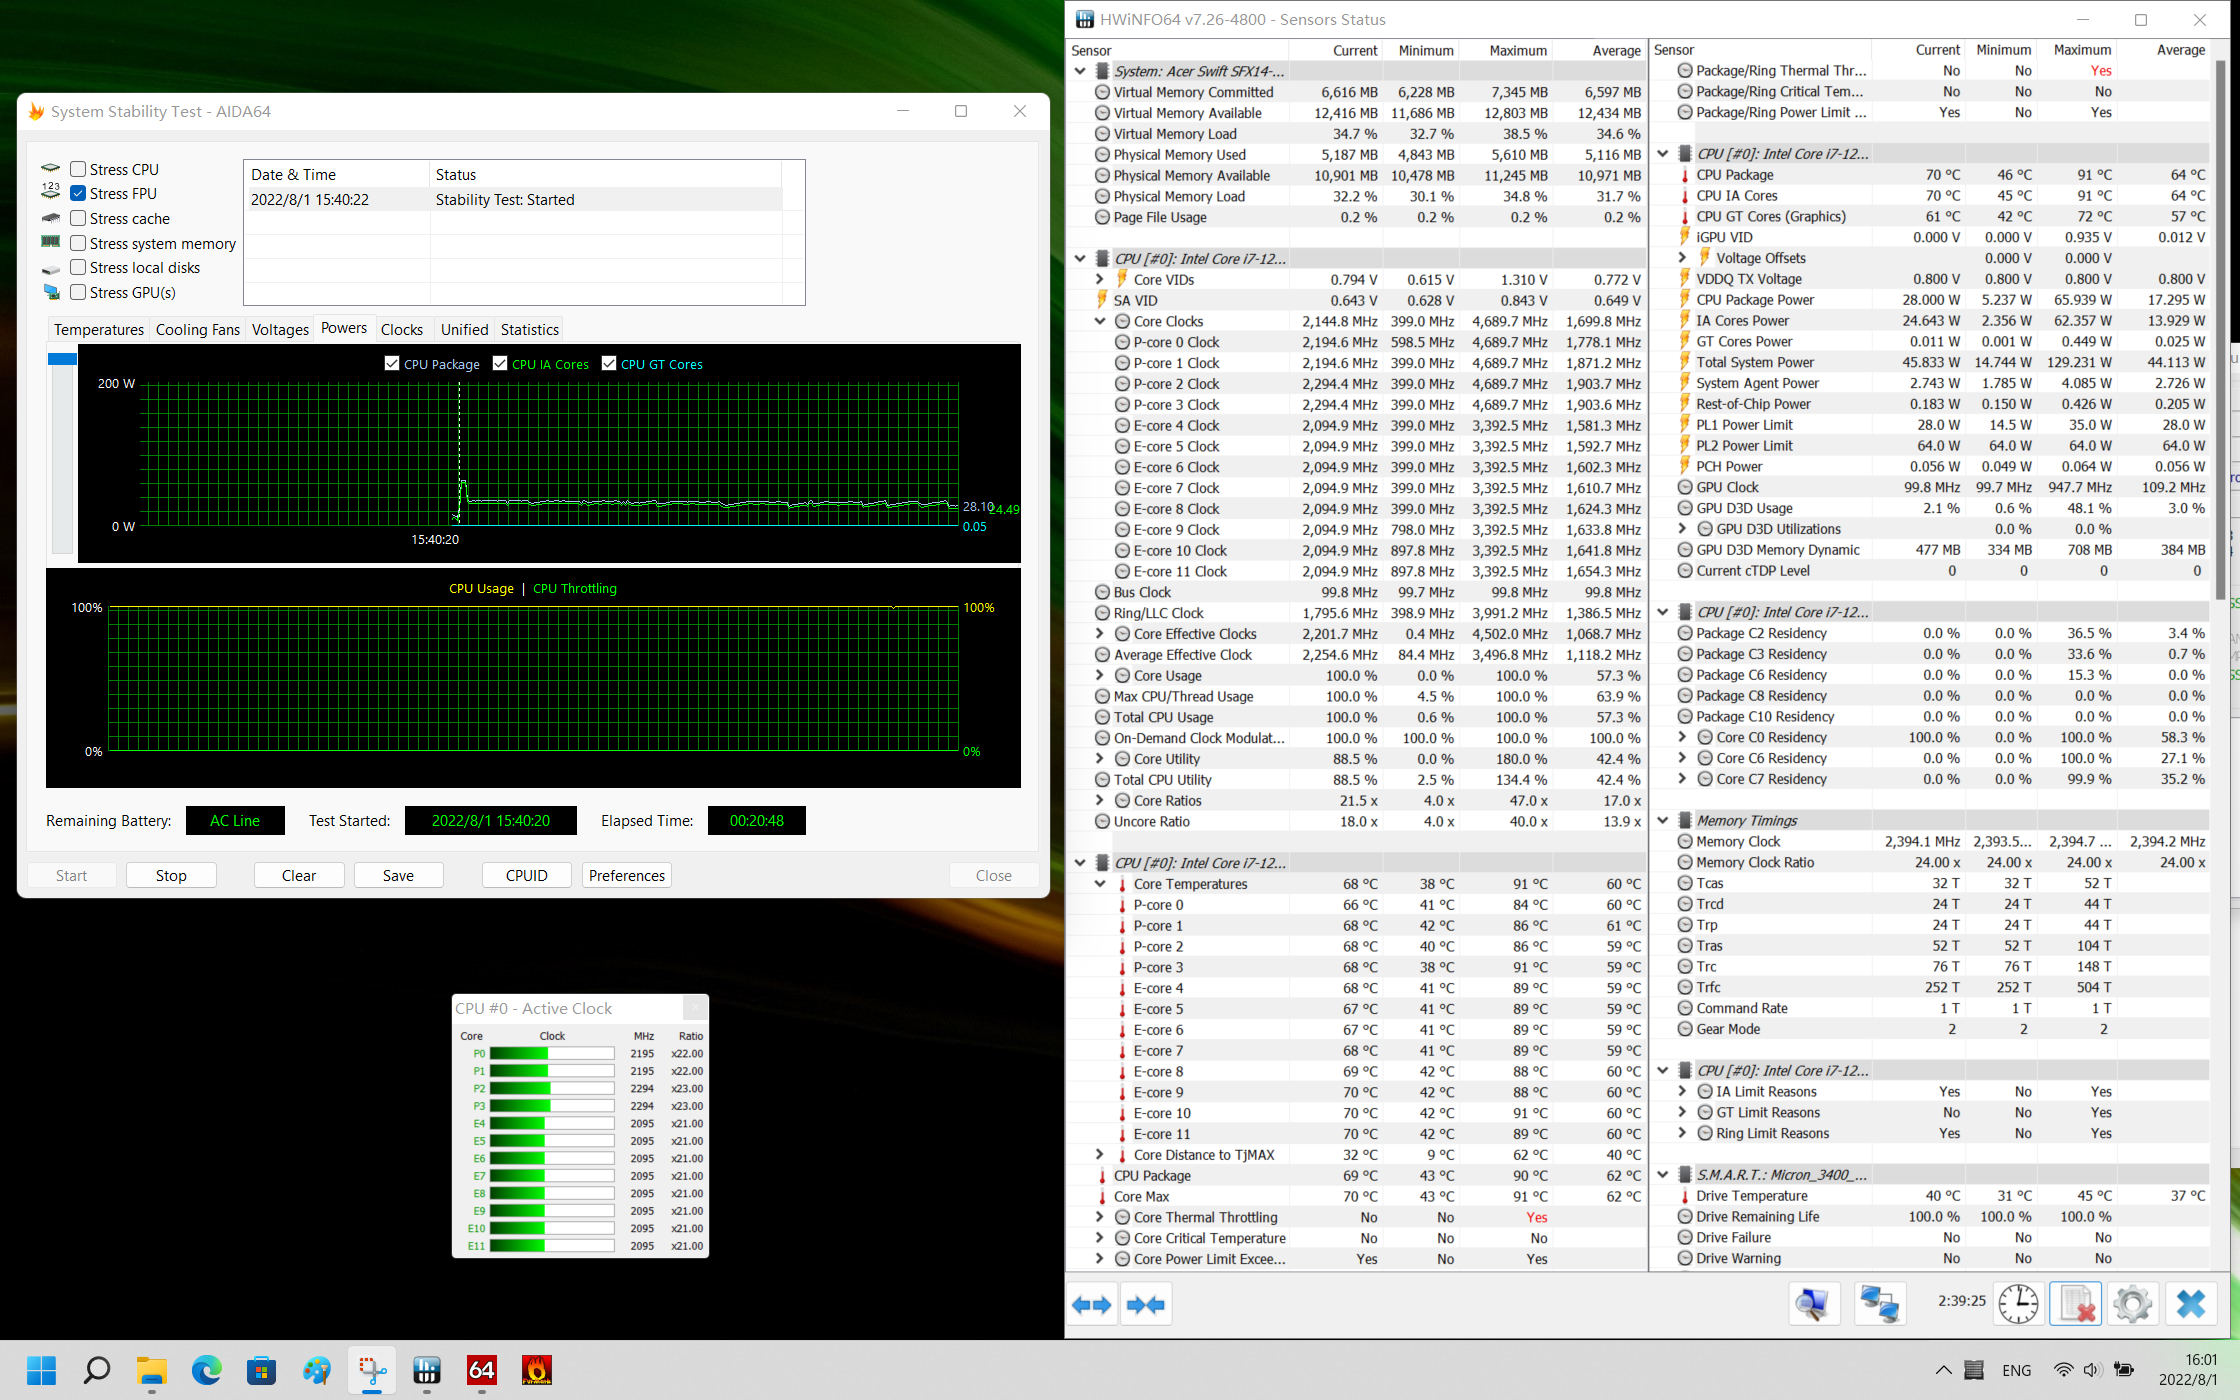Switch to Clocks tab
The image size is (2240, 1400).
tap(402, 329)
